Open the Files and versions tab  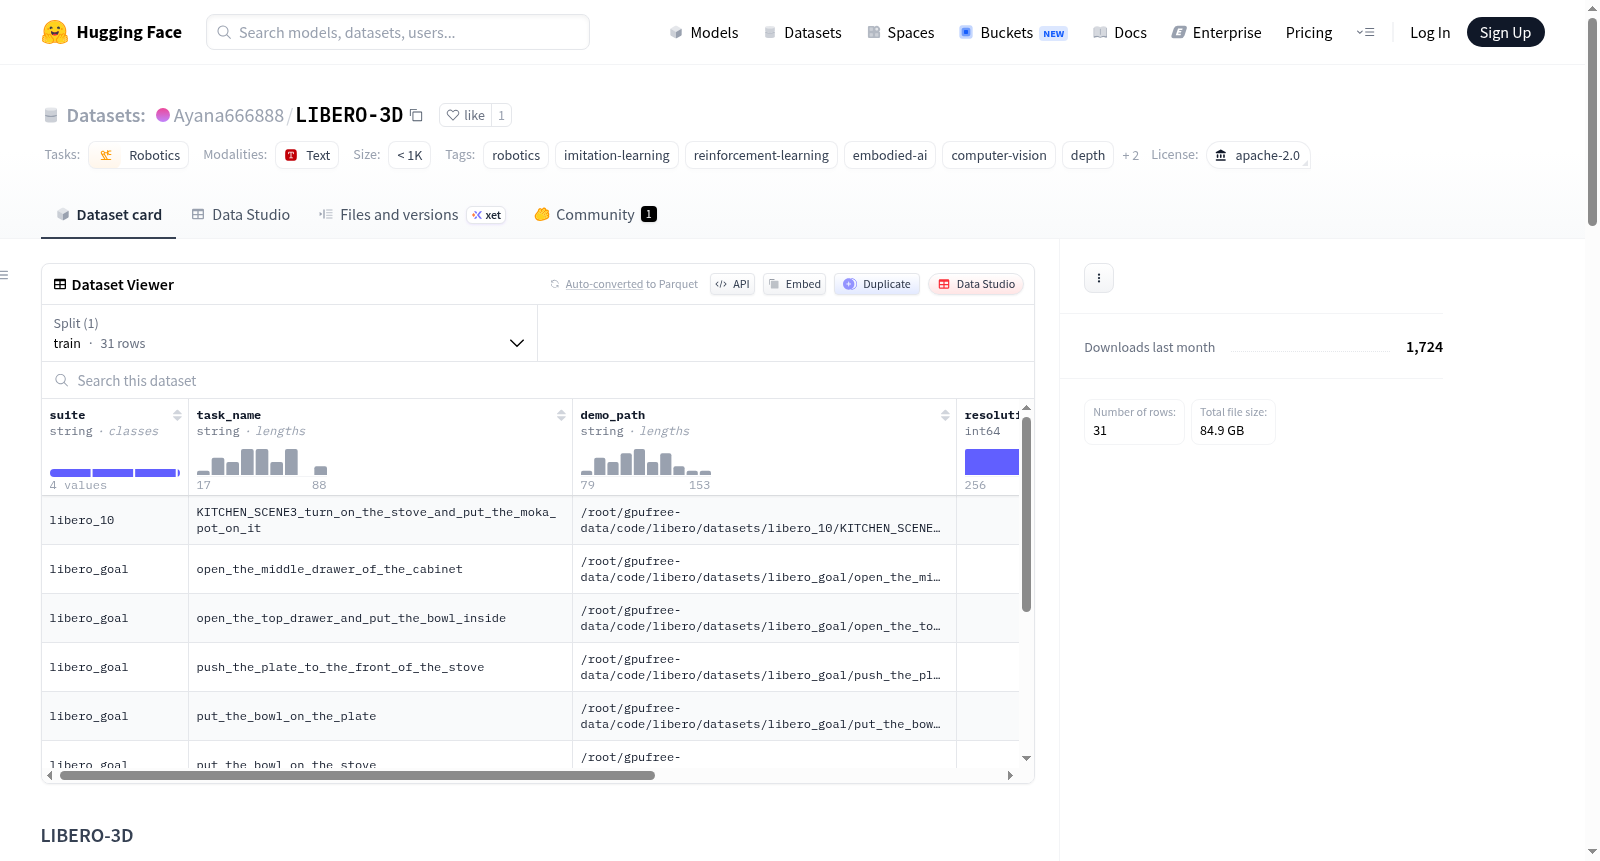(x=412, y=215)
